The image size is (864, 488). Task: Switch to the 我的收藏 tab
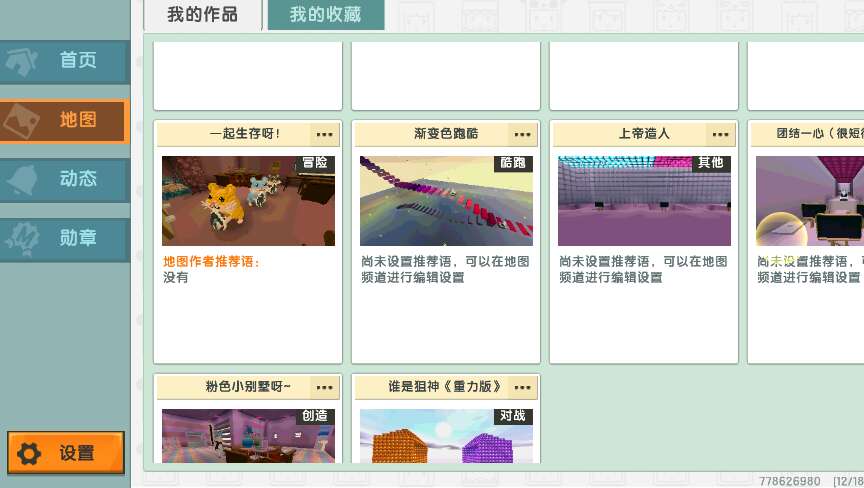click(326, 14)
